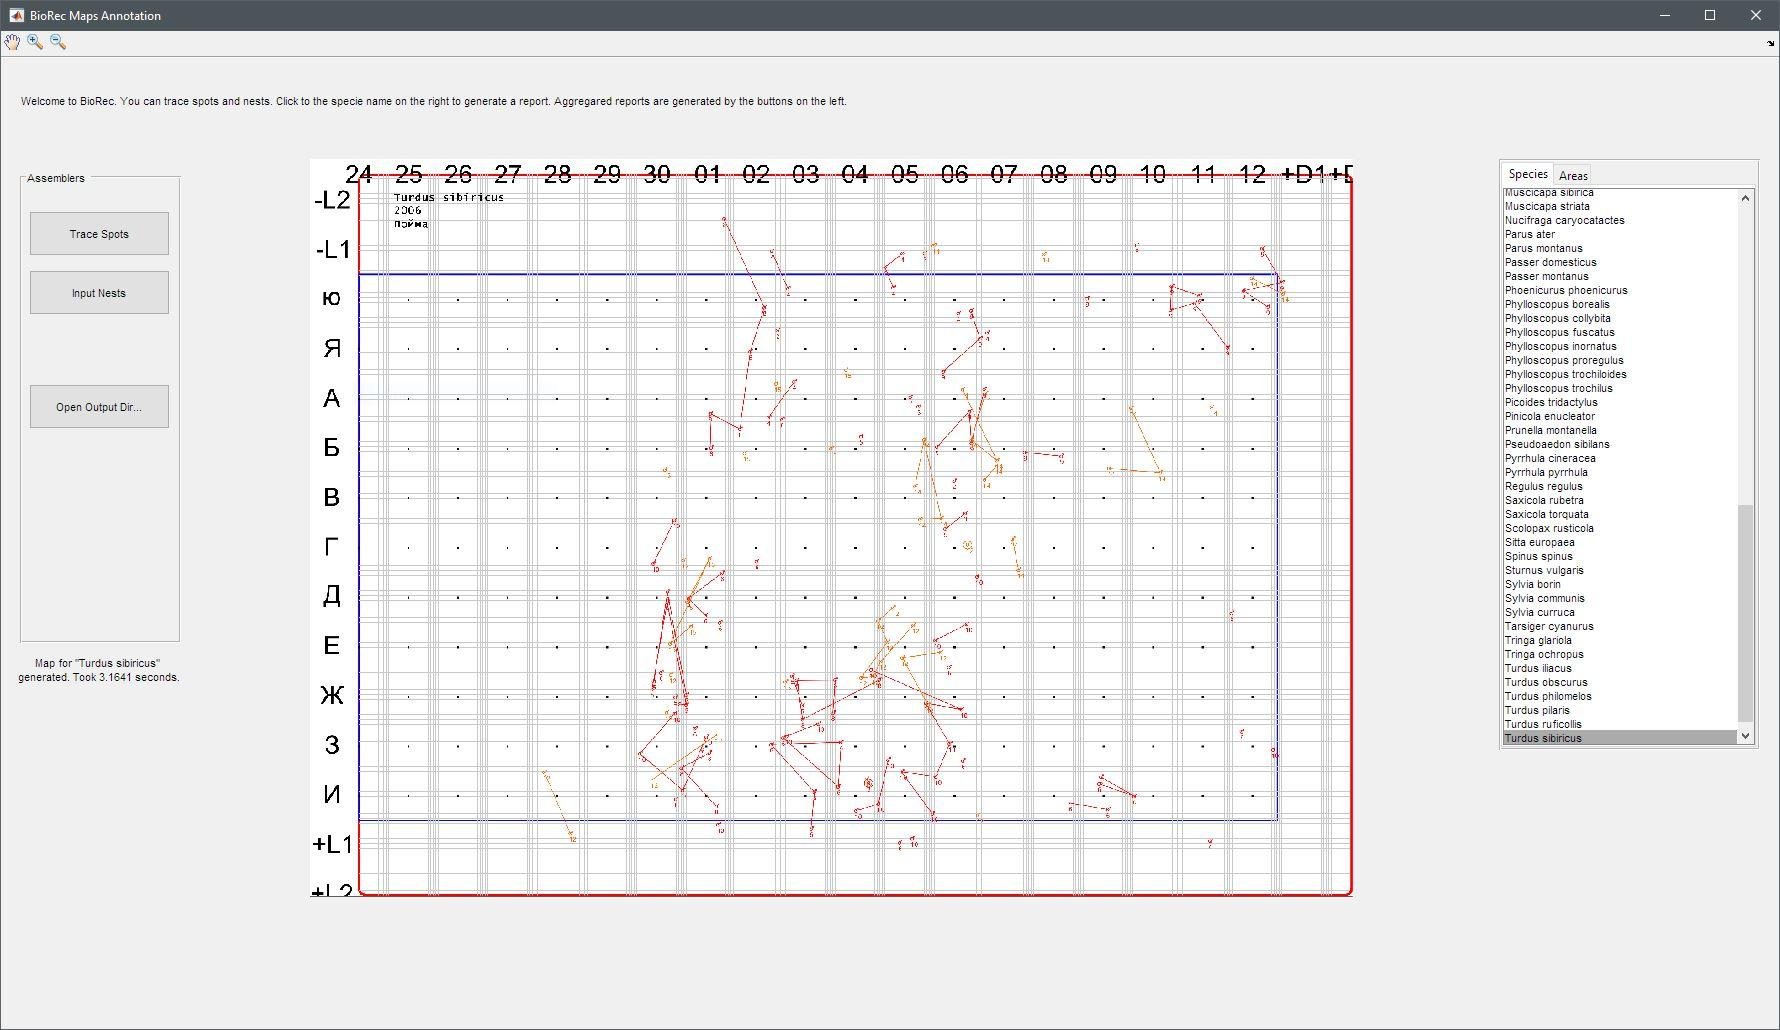
Task: Choose Parus montanus from the list
Action: coord(1543,248)
